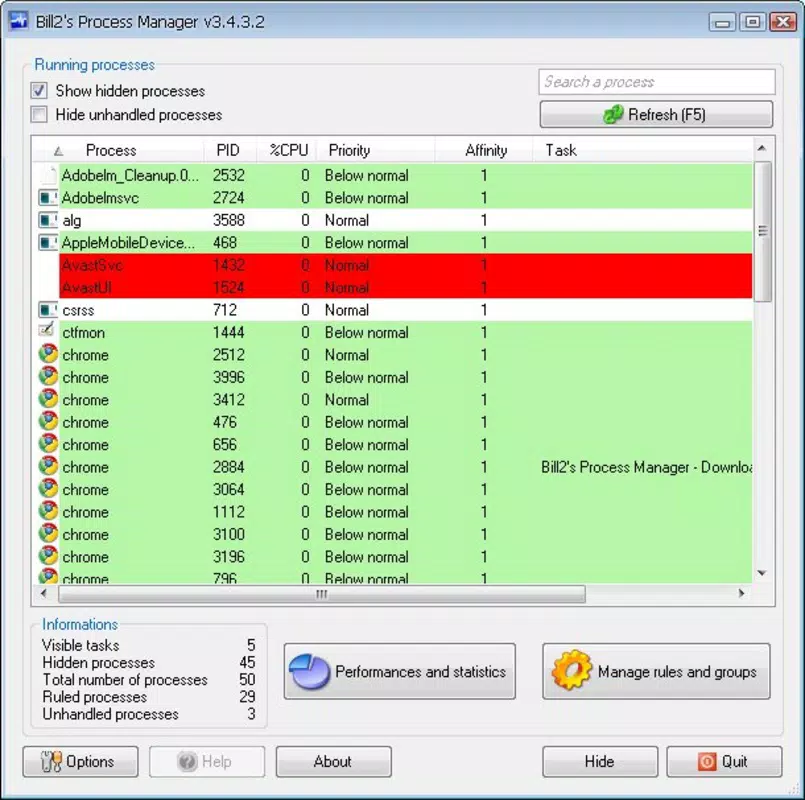Refresh the process list (F5)
The height and width of the screenshot is (800, 805).
pyautogui.click(x=656, y=114)
